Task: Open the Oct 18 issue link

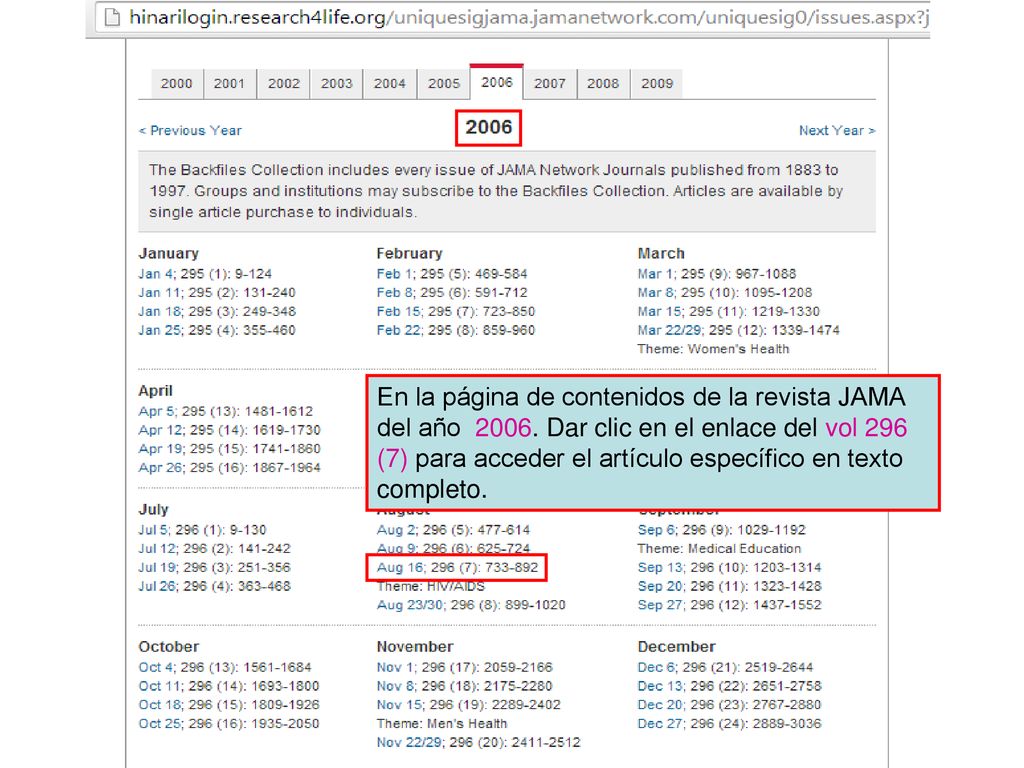Action: (x=159, y=706)
